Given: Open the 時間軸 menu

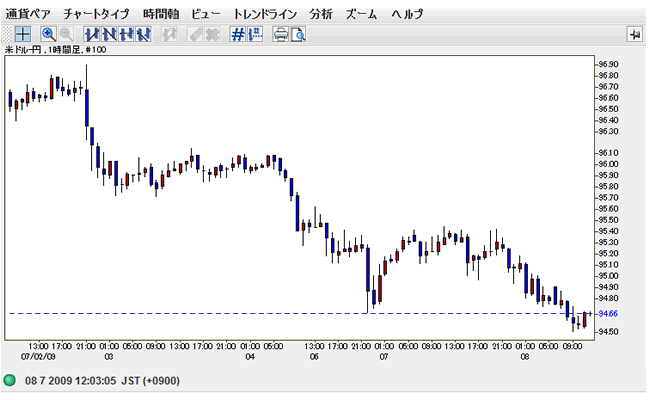Looking at the screenshot, I should coord(161,14).
